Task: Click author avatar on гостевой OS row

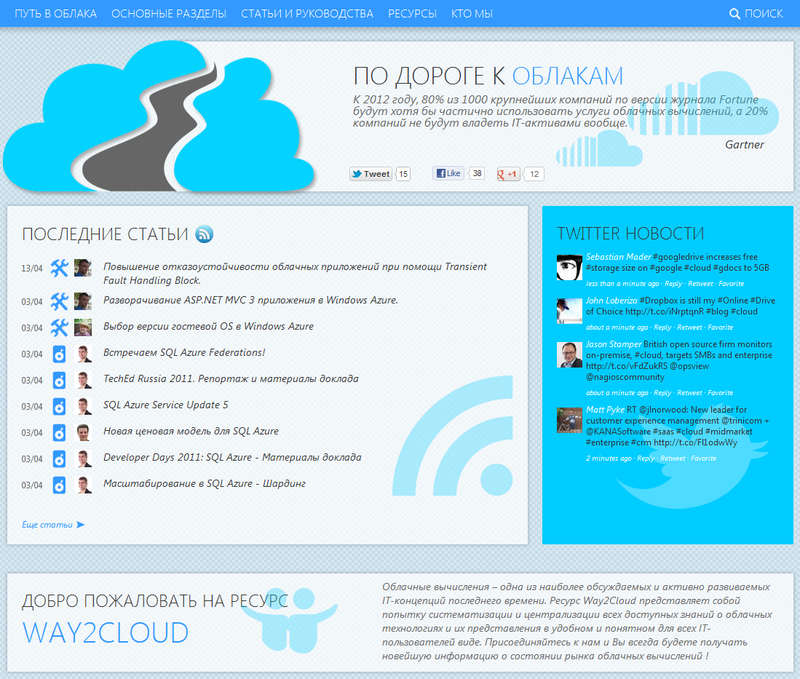Action: coord(83,328)
